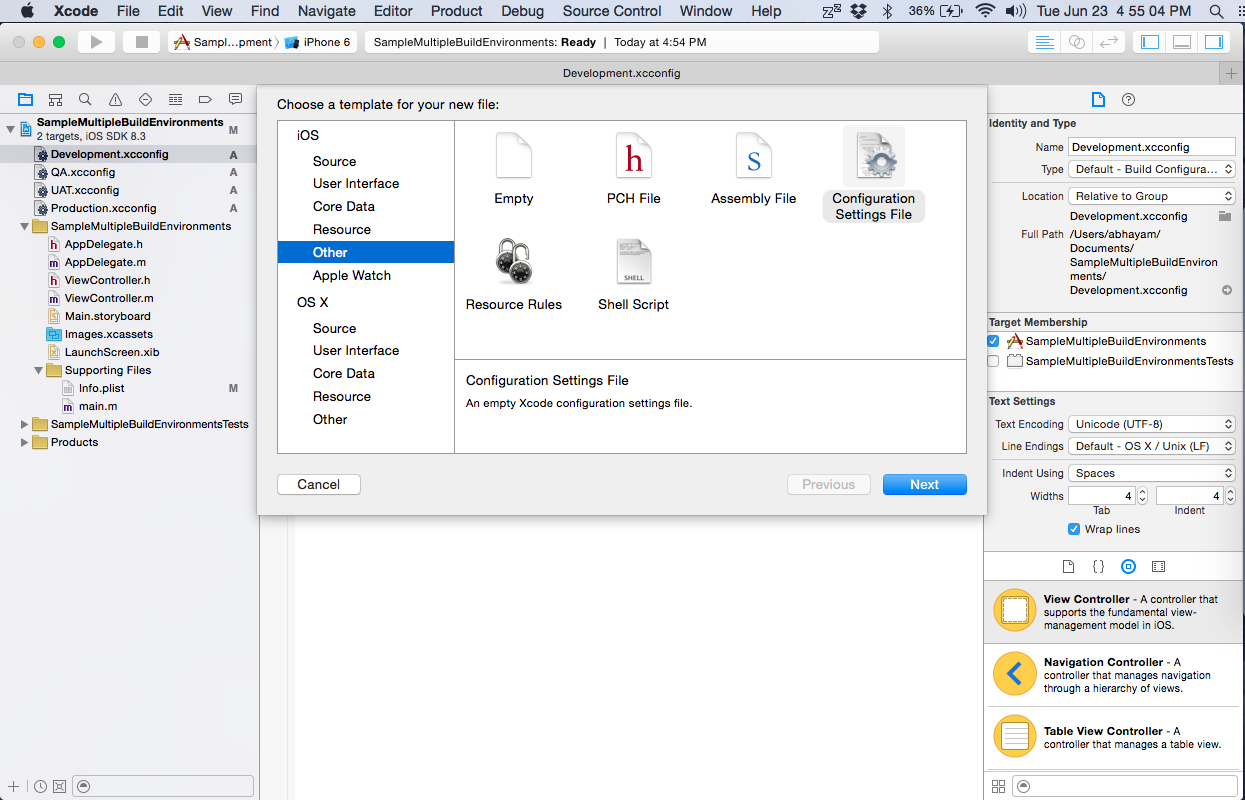Open the Text Encoding dropdown

1152,424
